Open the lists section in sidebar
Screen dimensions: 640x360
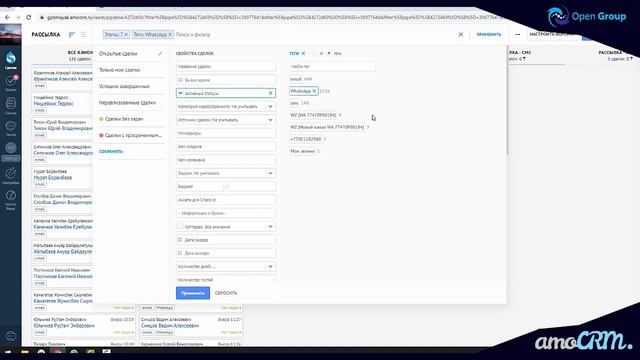click(x=11, y=106)
